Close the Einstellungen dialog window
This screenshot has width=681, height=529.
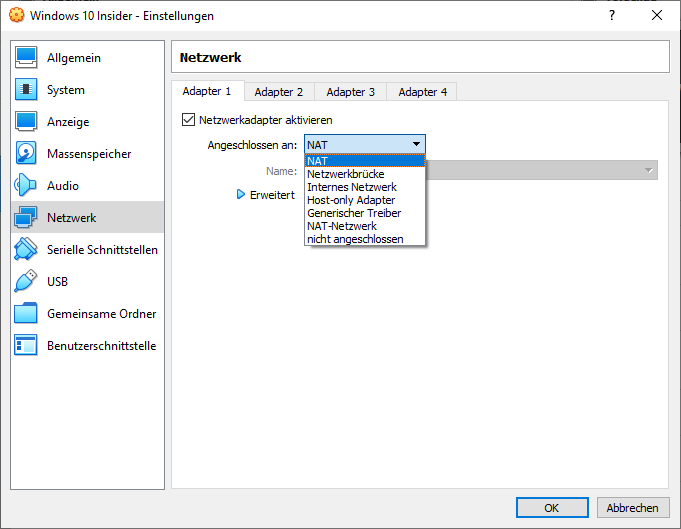[x=657, y=15]
